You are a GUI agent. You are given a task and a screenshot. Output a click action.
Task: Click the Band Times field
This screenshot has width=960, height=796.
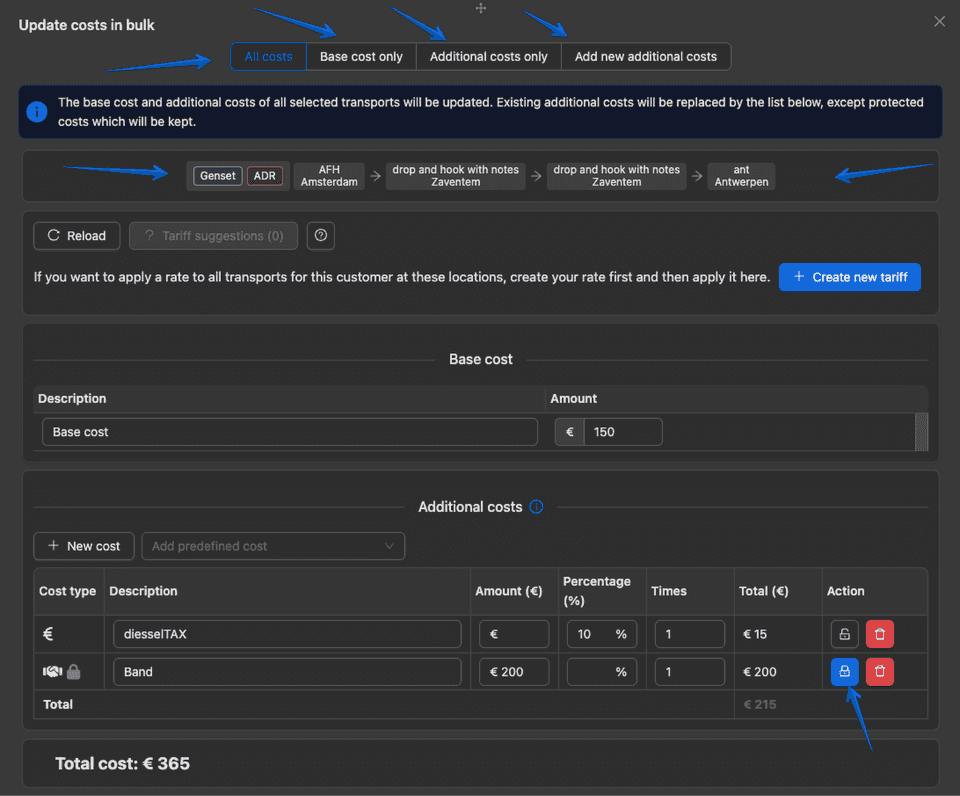(690, 672)
